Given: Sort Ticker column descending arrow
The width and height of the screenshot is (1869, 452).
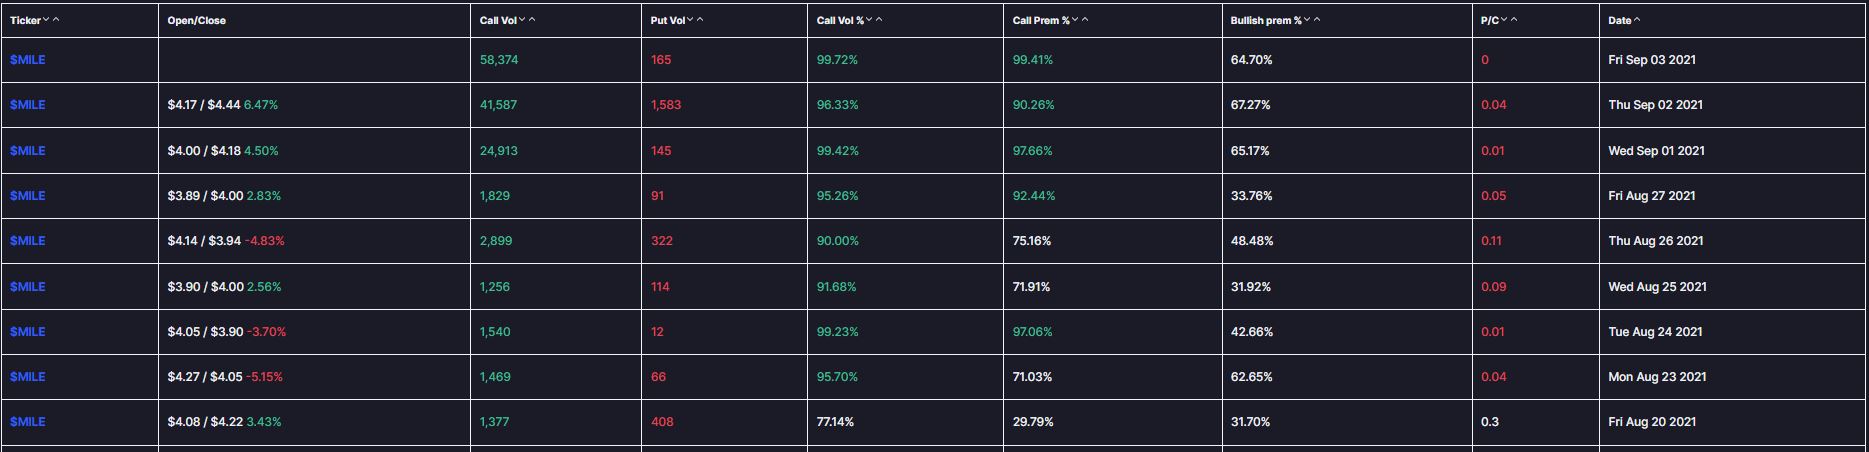Looking at the screenshot, I should [x=46, y=20].
